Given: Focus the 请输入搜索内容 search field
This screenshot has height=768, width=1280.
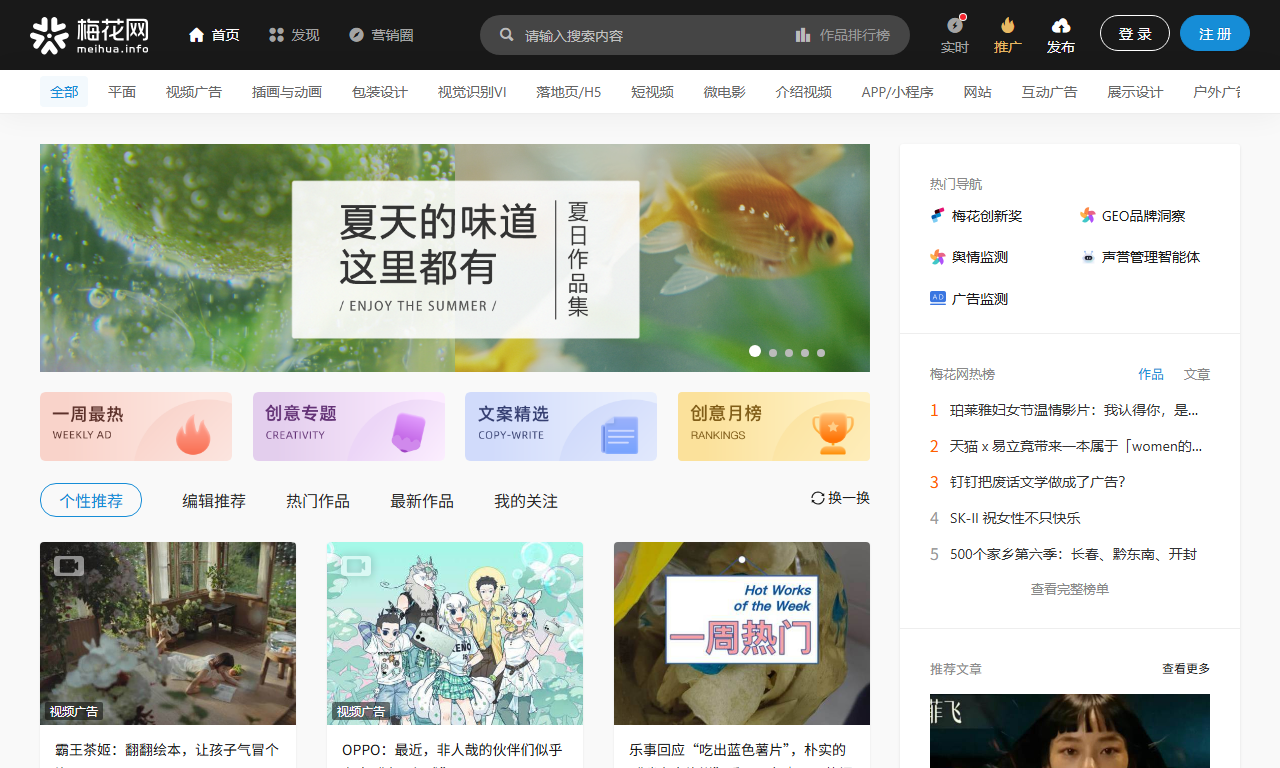Looking at the screenshot, I should 650,35.
